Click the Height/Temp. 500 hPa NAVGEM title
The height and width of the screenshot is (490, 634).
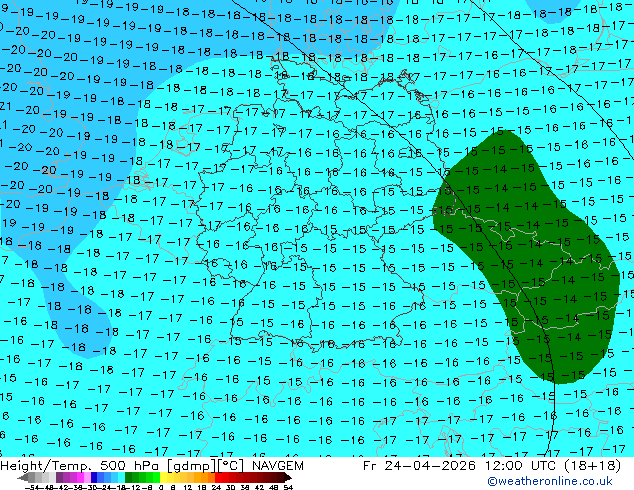click(152, 466)
